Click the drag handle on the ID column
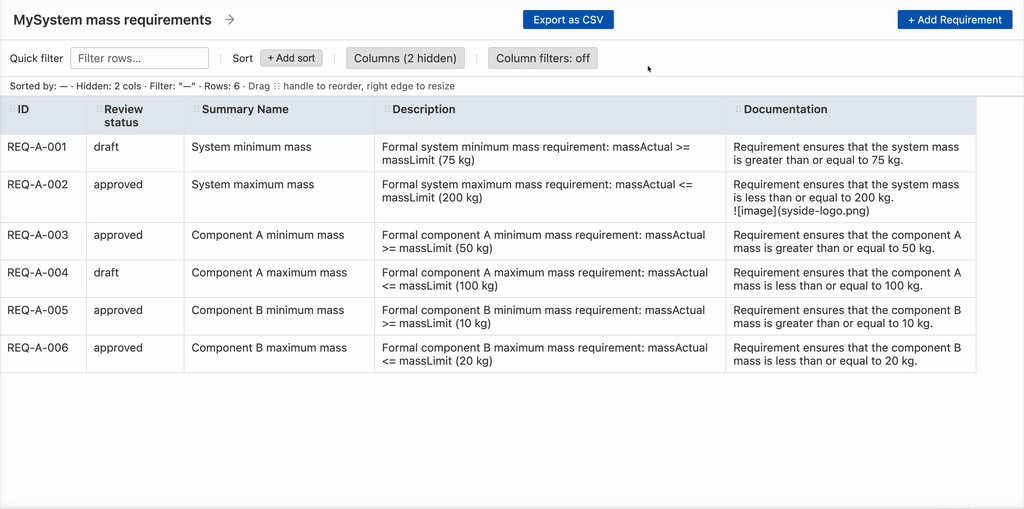Image resolution: width=1024 pixels, height=509 pixels. (12, 109)
